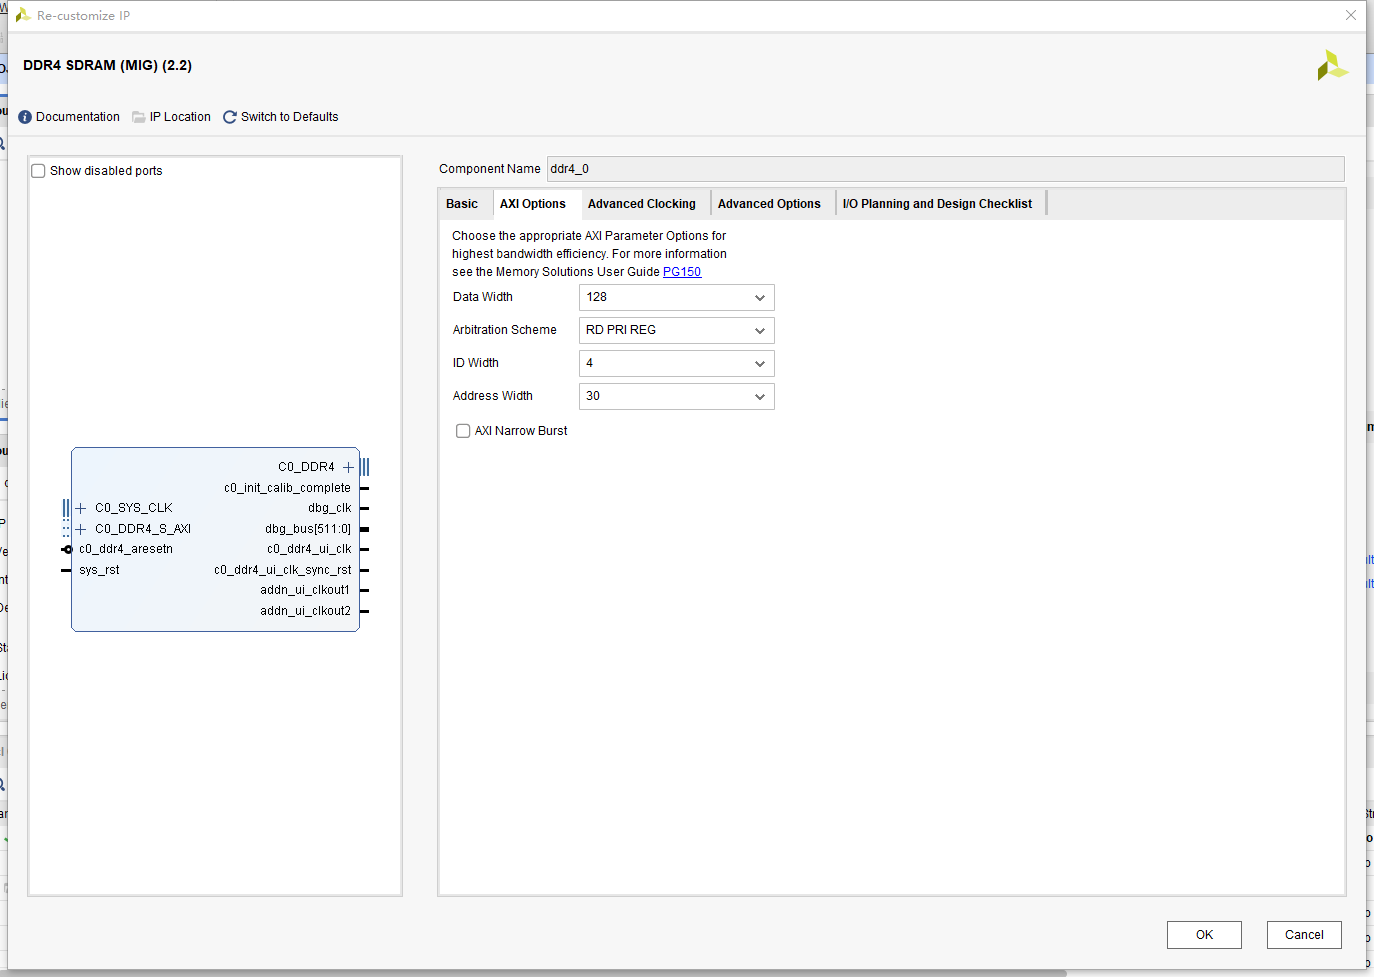Open the ID Width dropdown
Image resolution: width=1374 pixels, height=977 pixels.
click(677, 363)
